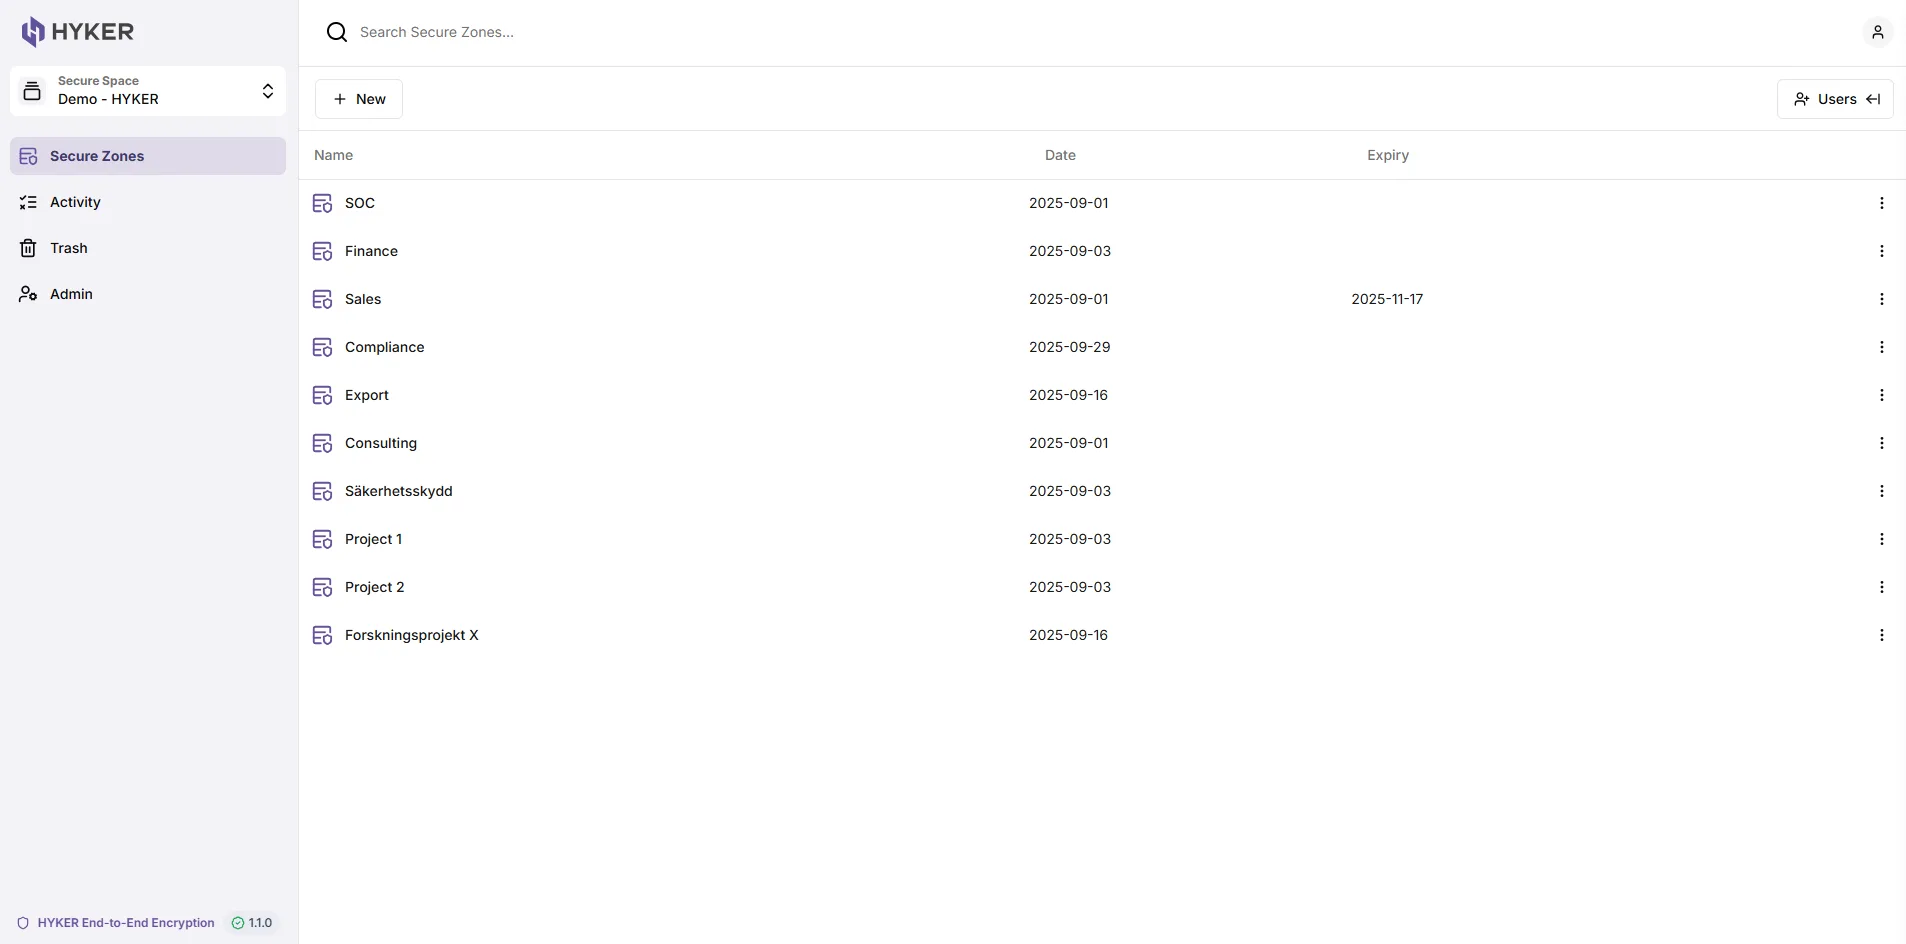The width and height of the screenshot is (1906, 944).
Task: Open more options for Compliance zone
Action: [1881, 347]
